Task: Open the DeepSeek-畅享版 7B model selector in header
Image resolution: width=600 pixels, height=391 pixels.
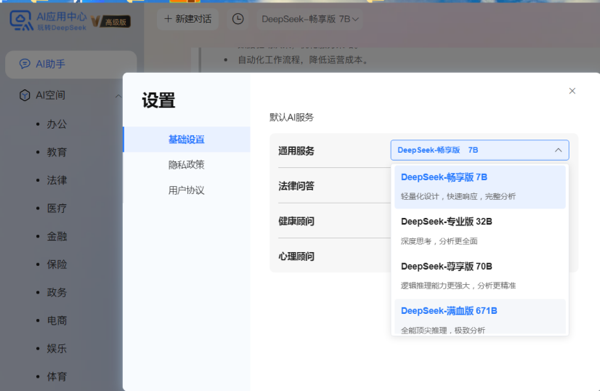Action: tap(310, 19)
